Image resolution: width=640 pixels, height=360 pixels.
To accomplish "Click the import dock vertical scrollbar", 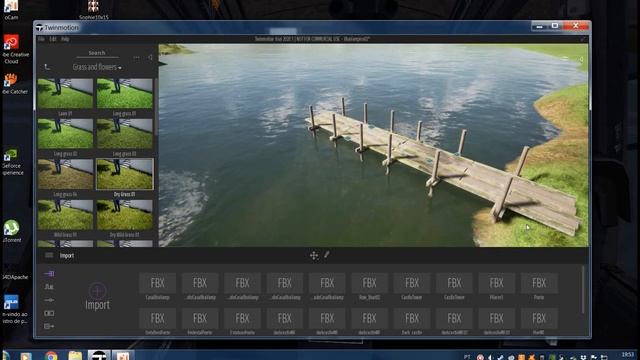I will click(582, 290).
